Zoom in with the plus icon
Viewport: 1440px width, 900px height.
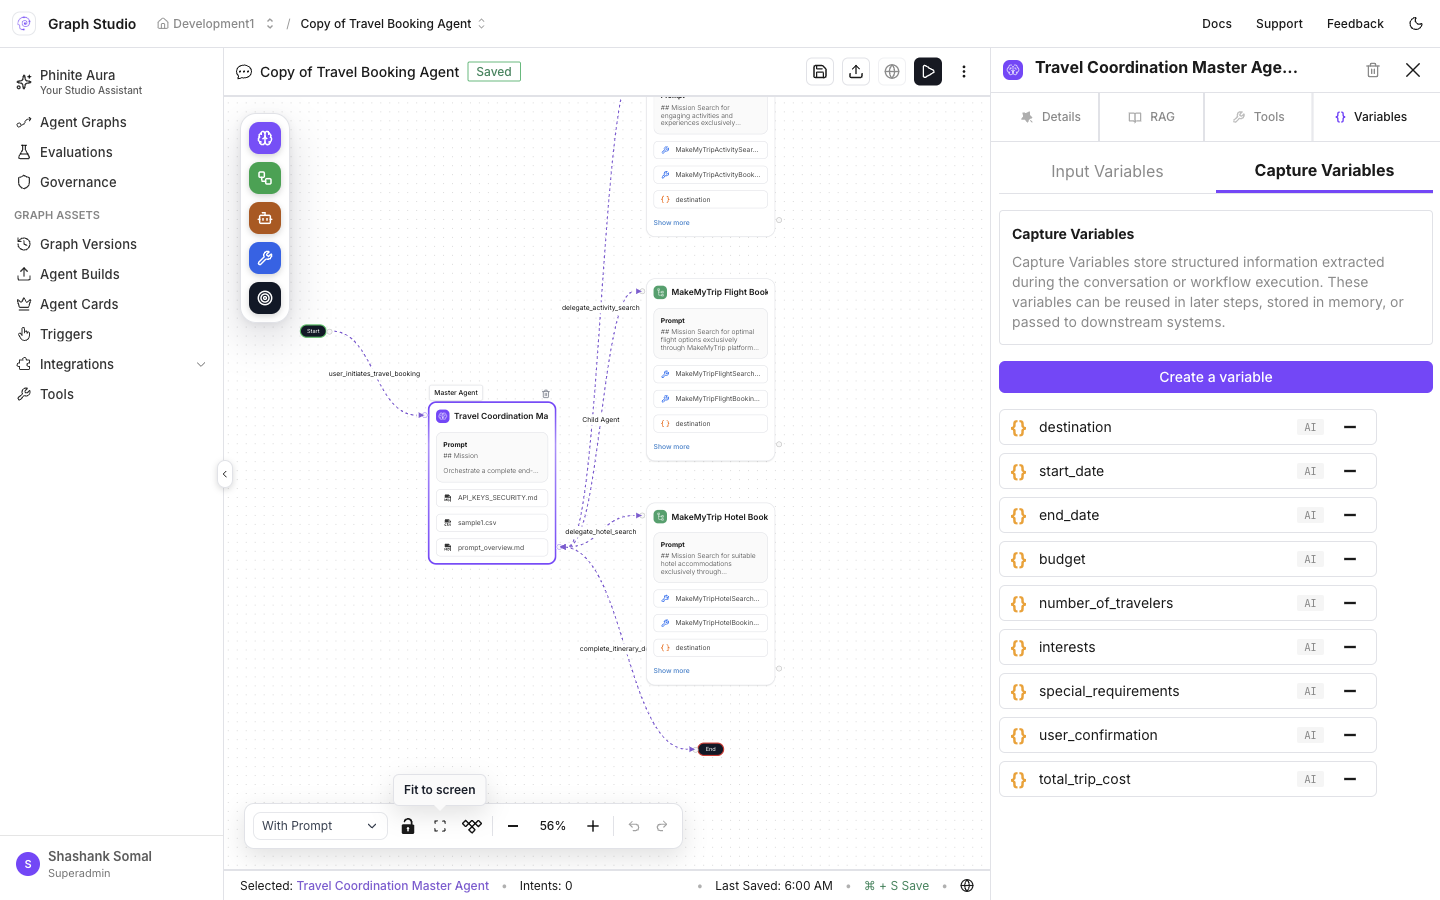[x=593, y=826]
